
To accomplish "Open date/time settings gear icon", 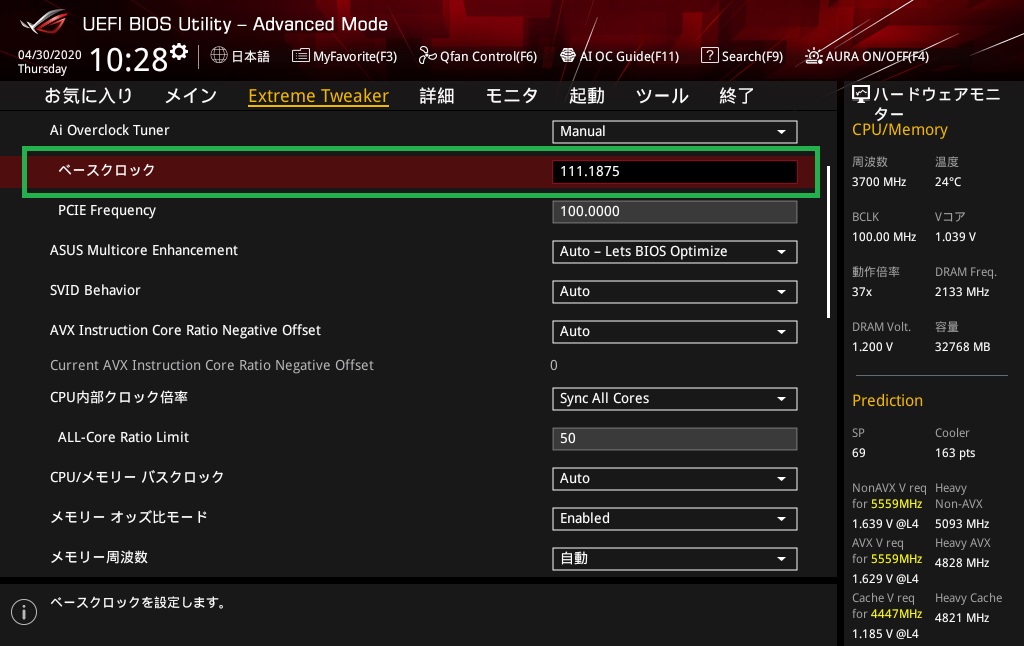I will click(x=179, y=51).
